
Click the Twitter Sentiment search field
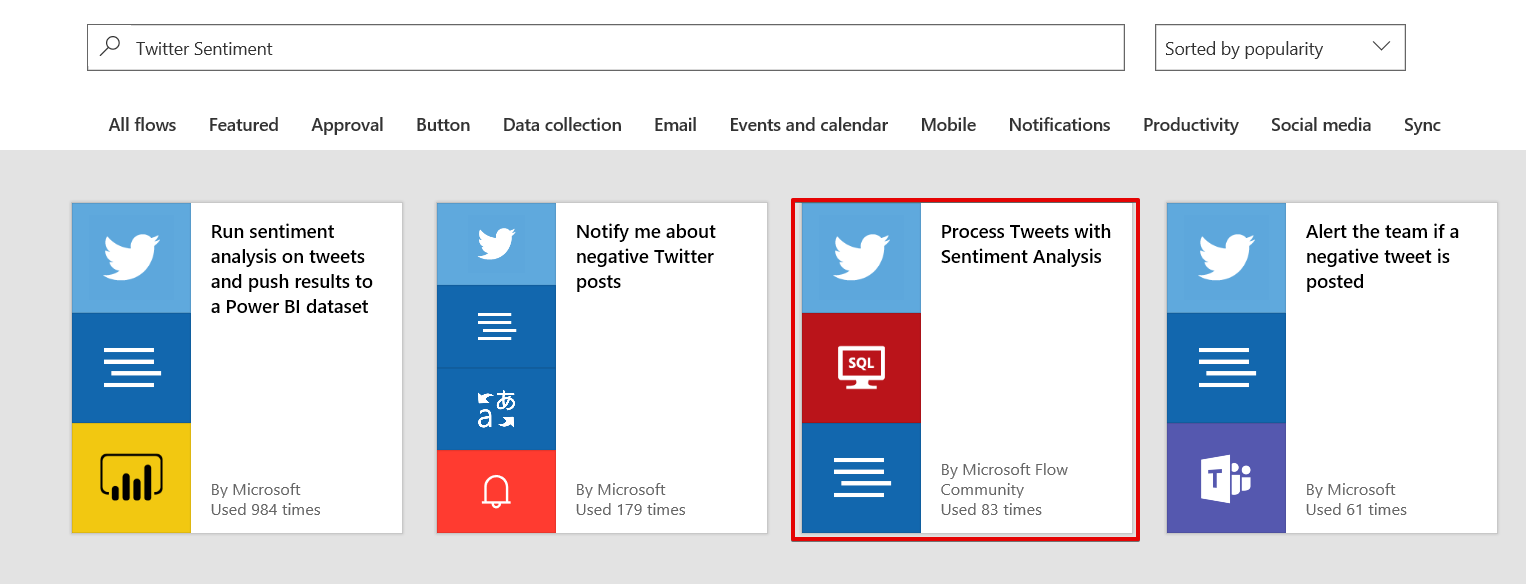(620, 48)
